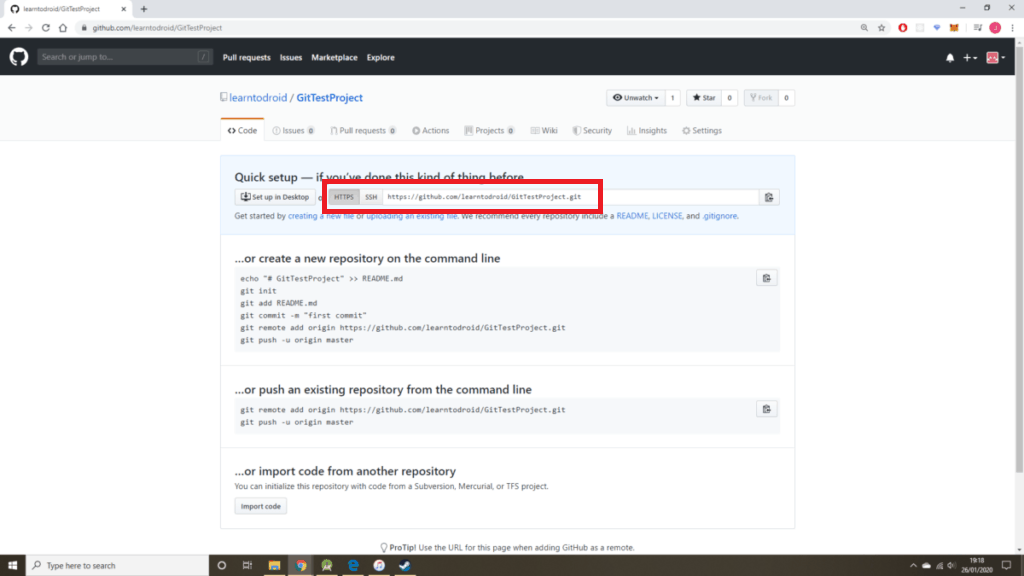Open the user avatar menu

pos(995,58)
